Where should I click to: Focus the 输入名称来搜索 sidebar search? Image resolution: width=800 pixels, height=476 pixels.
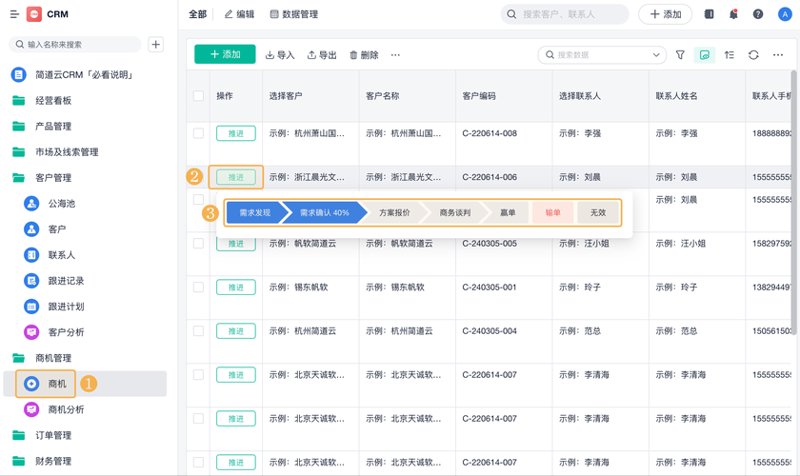(75, 44)
